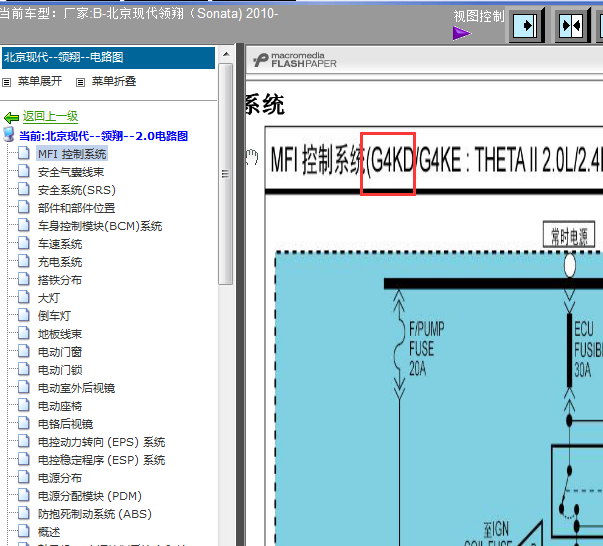Click the Macromedia FlashPaper logo
The height and width of the screenshot is (546, 603).
295,60
